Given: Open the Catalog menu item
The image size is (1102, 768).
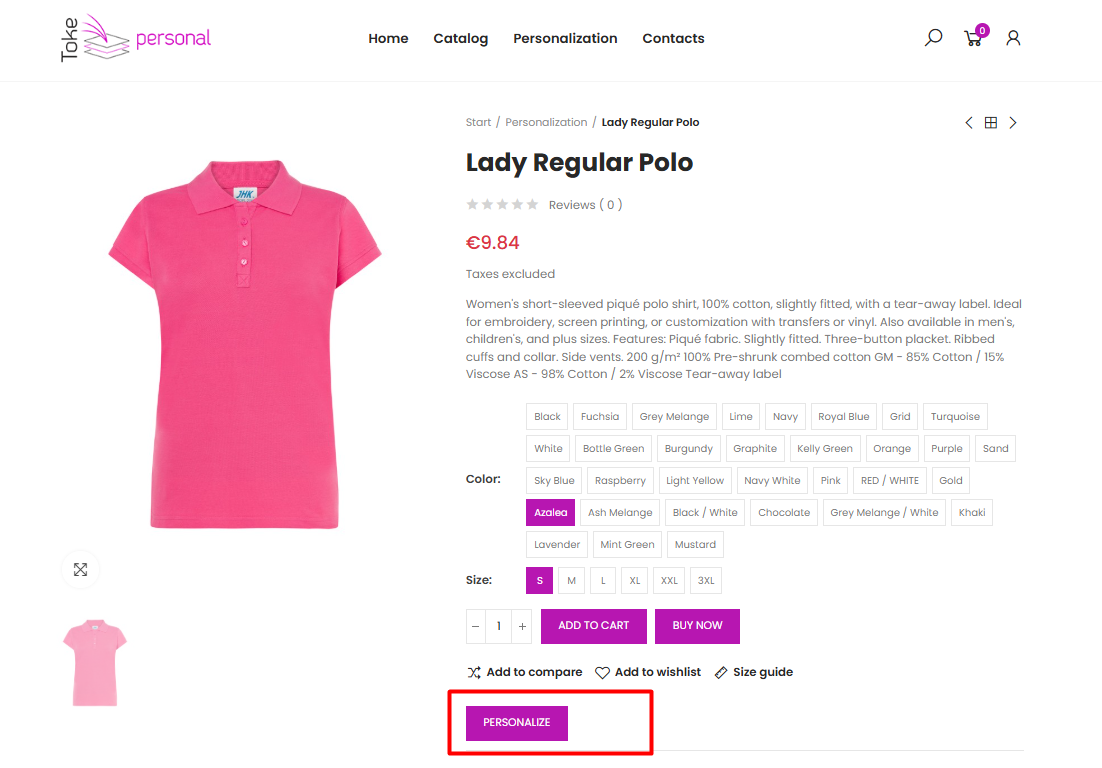Looking at the screenshot, I should point(460,38).
